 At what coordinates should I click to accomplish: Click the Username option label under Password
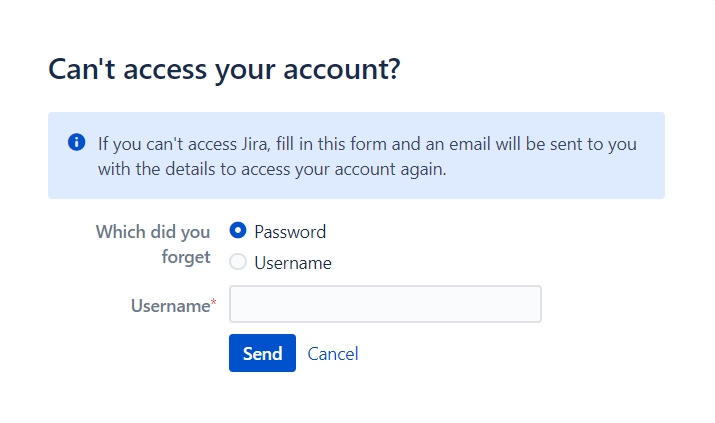click(293, 263)
